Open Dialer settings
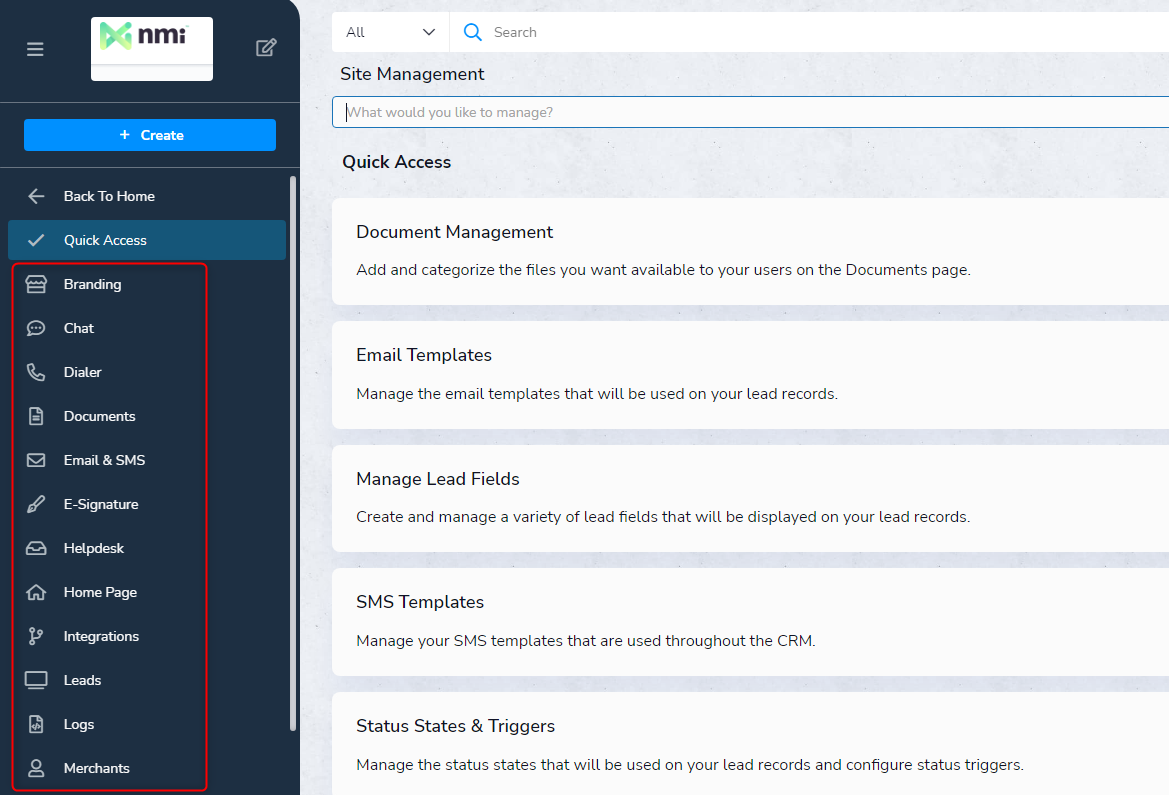This screenshot has height=795, width=1169. (x=83, y=372)
